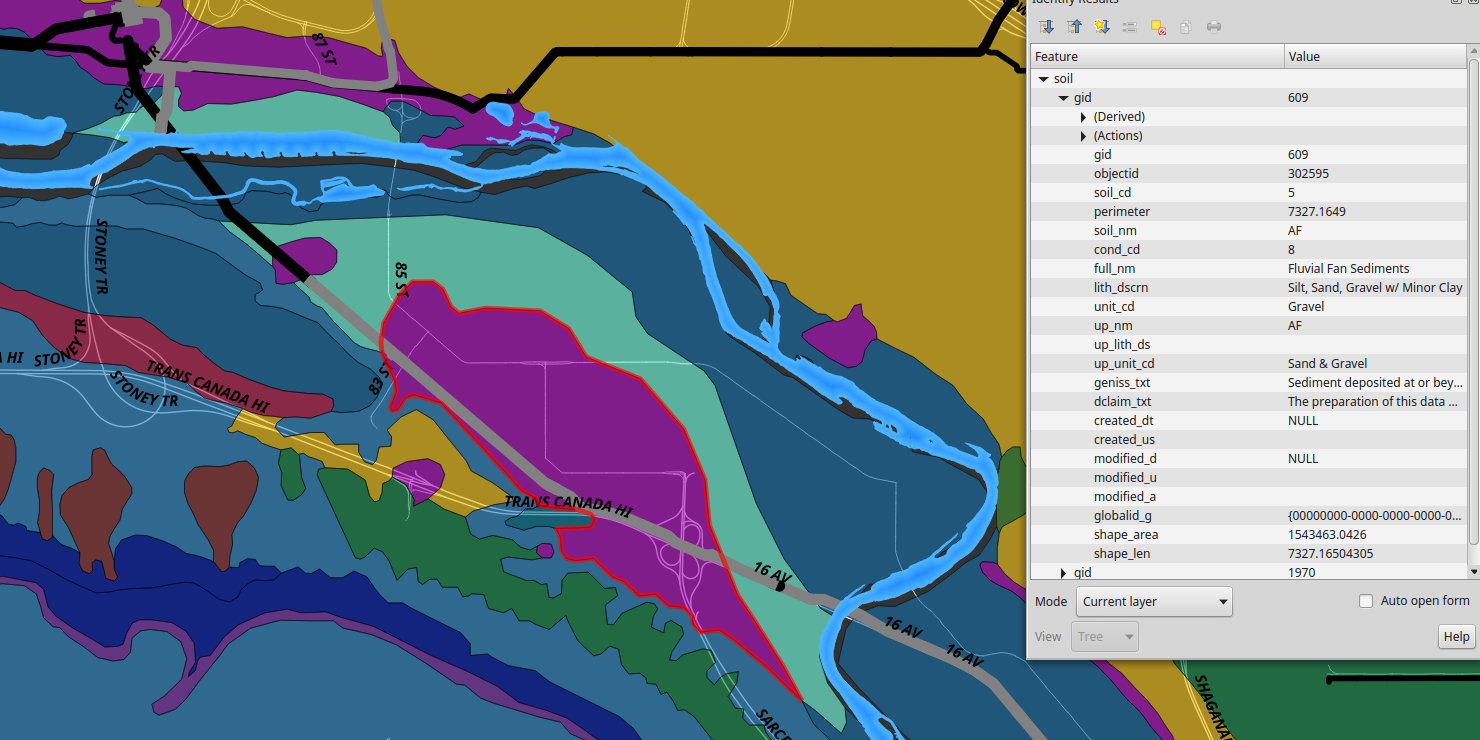Screen dimensions: 1480x740
Task: Expand the gid 1970 feature node
Action: (1064, 572)
